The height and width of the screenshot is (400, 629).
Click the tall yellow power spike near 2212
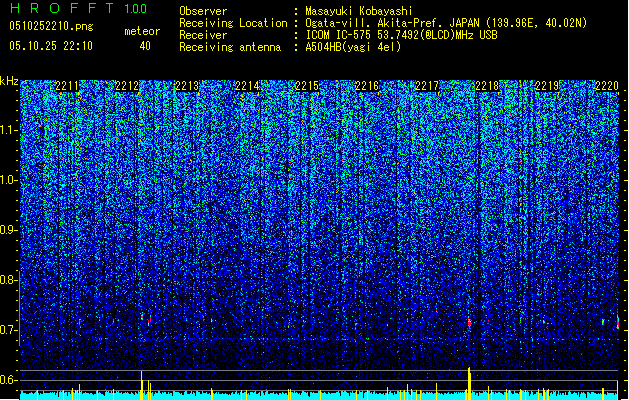coord(142,384)
